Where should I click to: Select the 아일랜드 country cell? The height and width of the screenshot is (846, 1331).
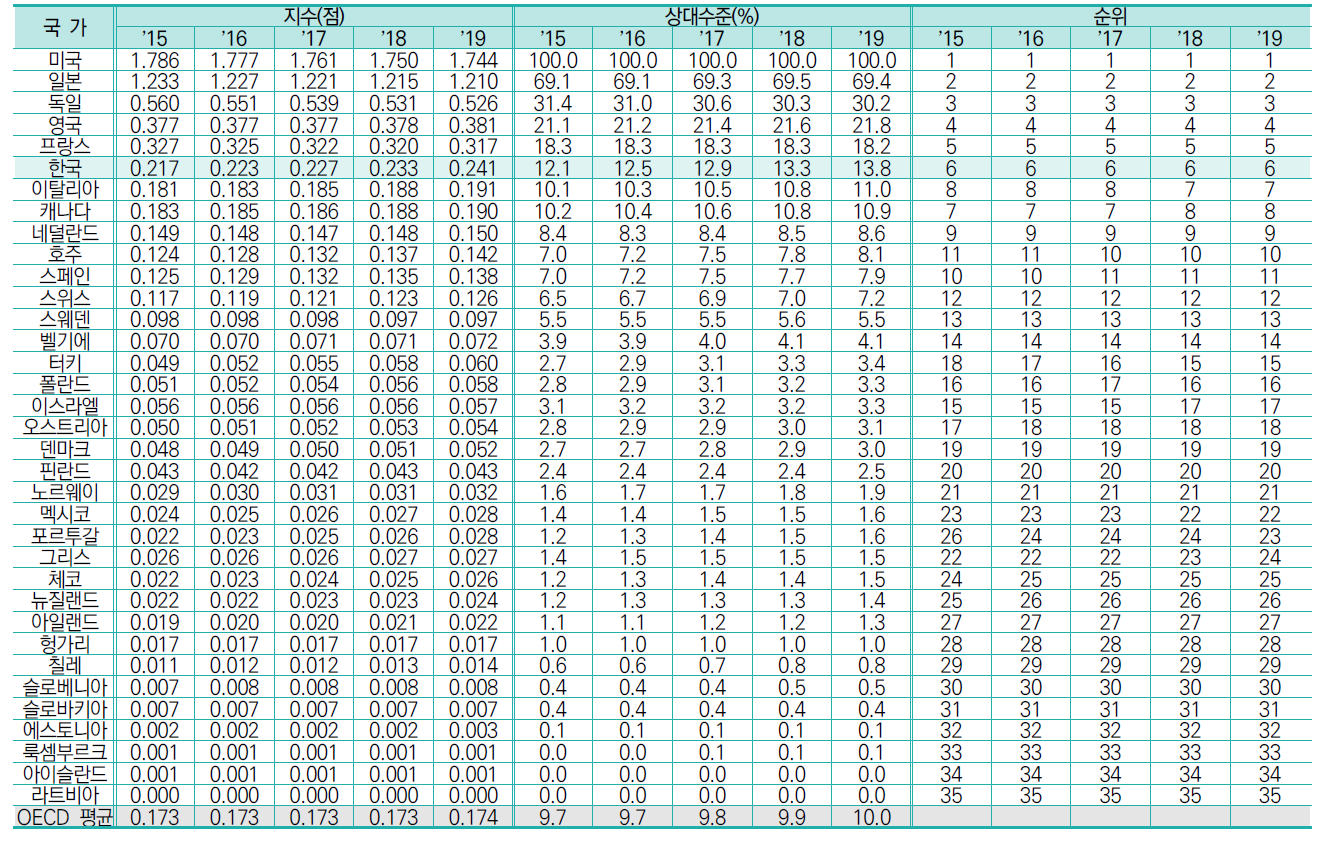[64, 623]
